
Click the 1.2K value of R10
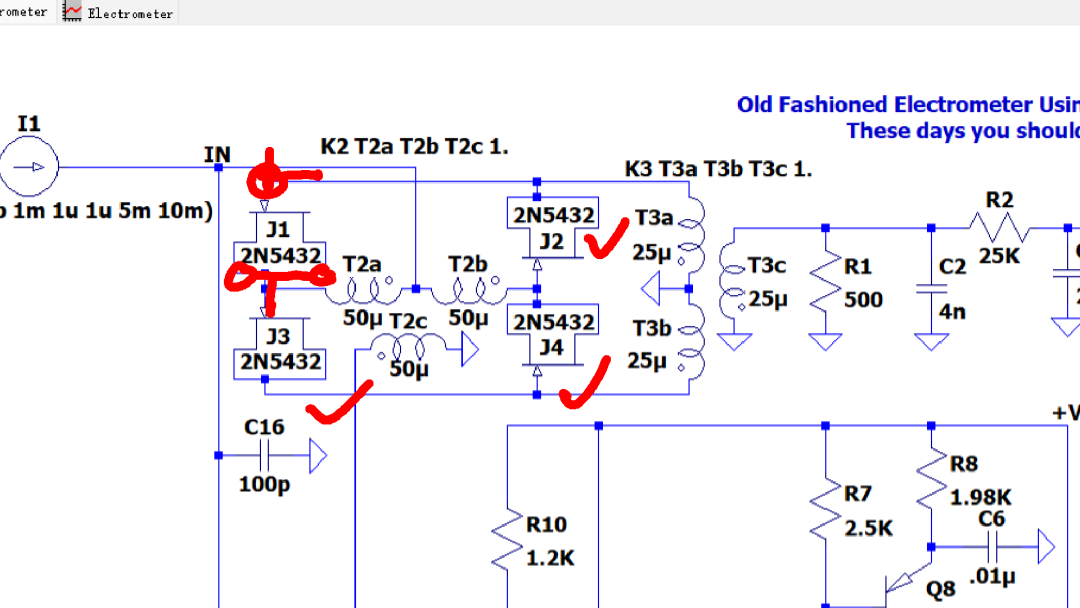(550, 558)
